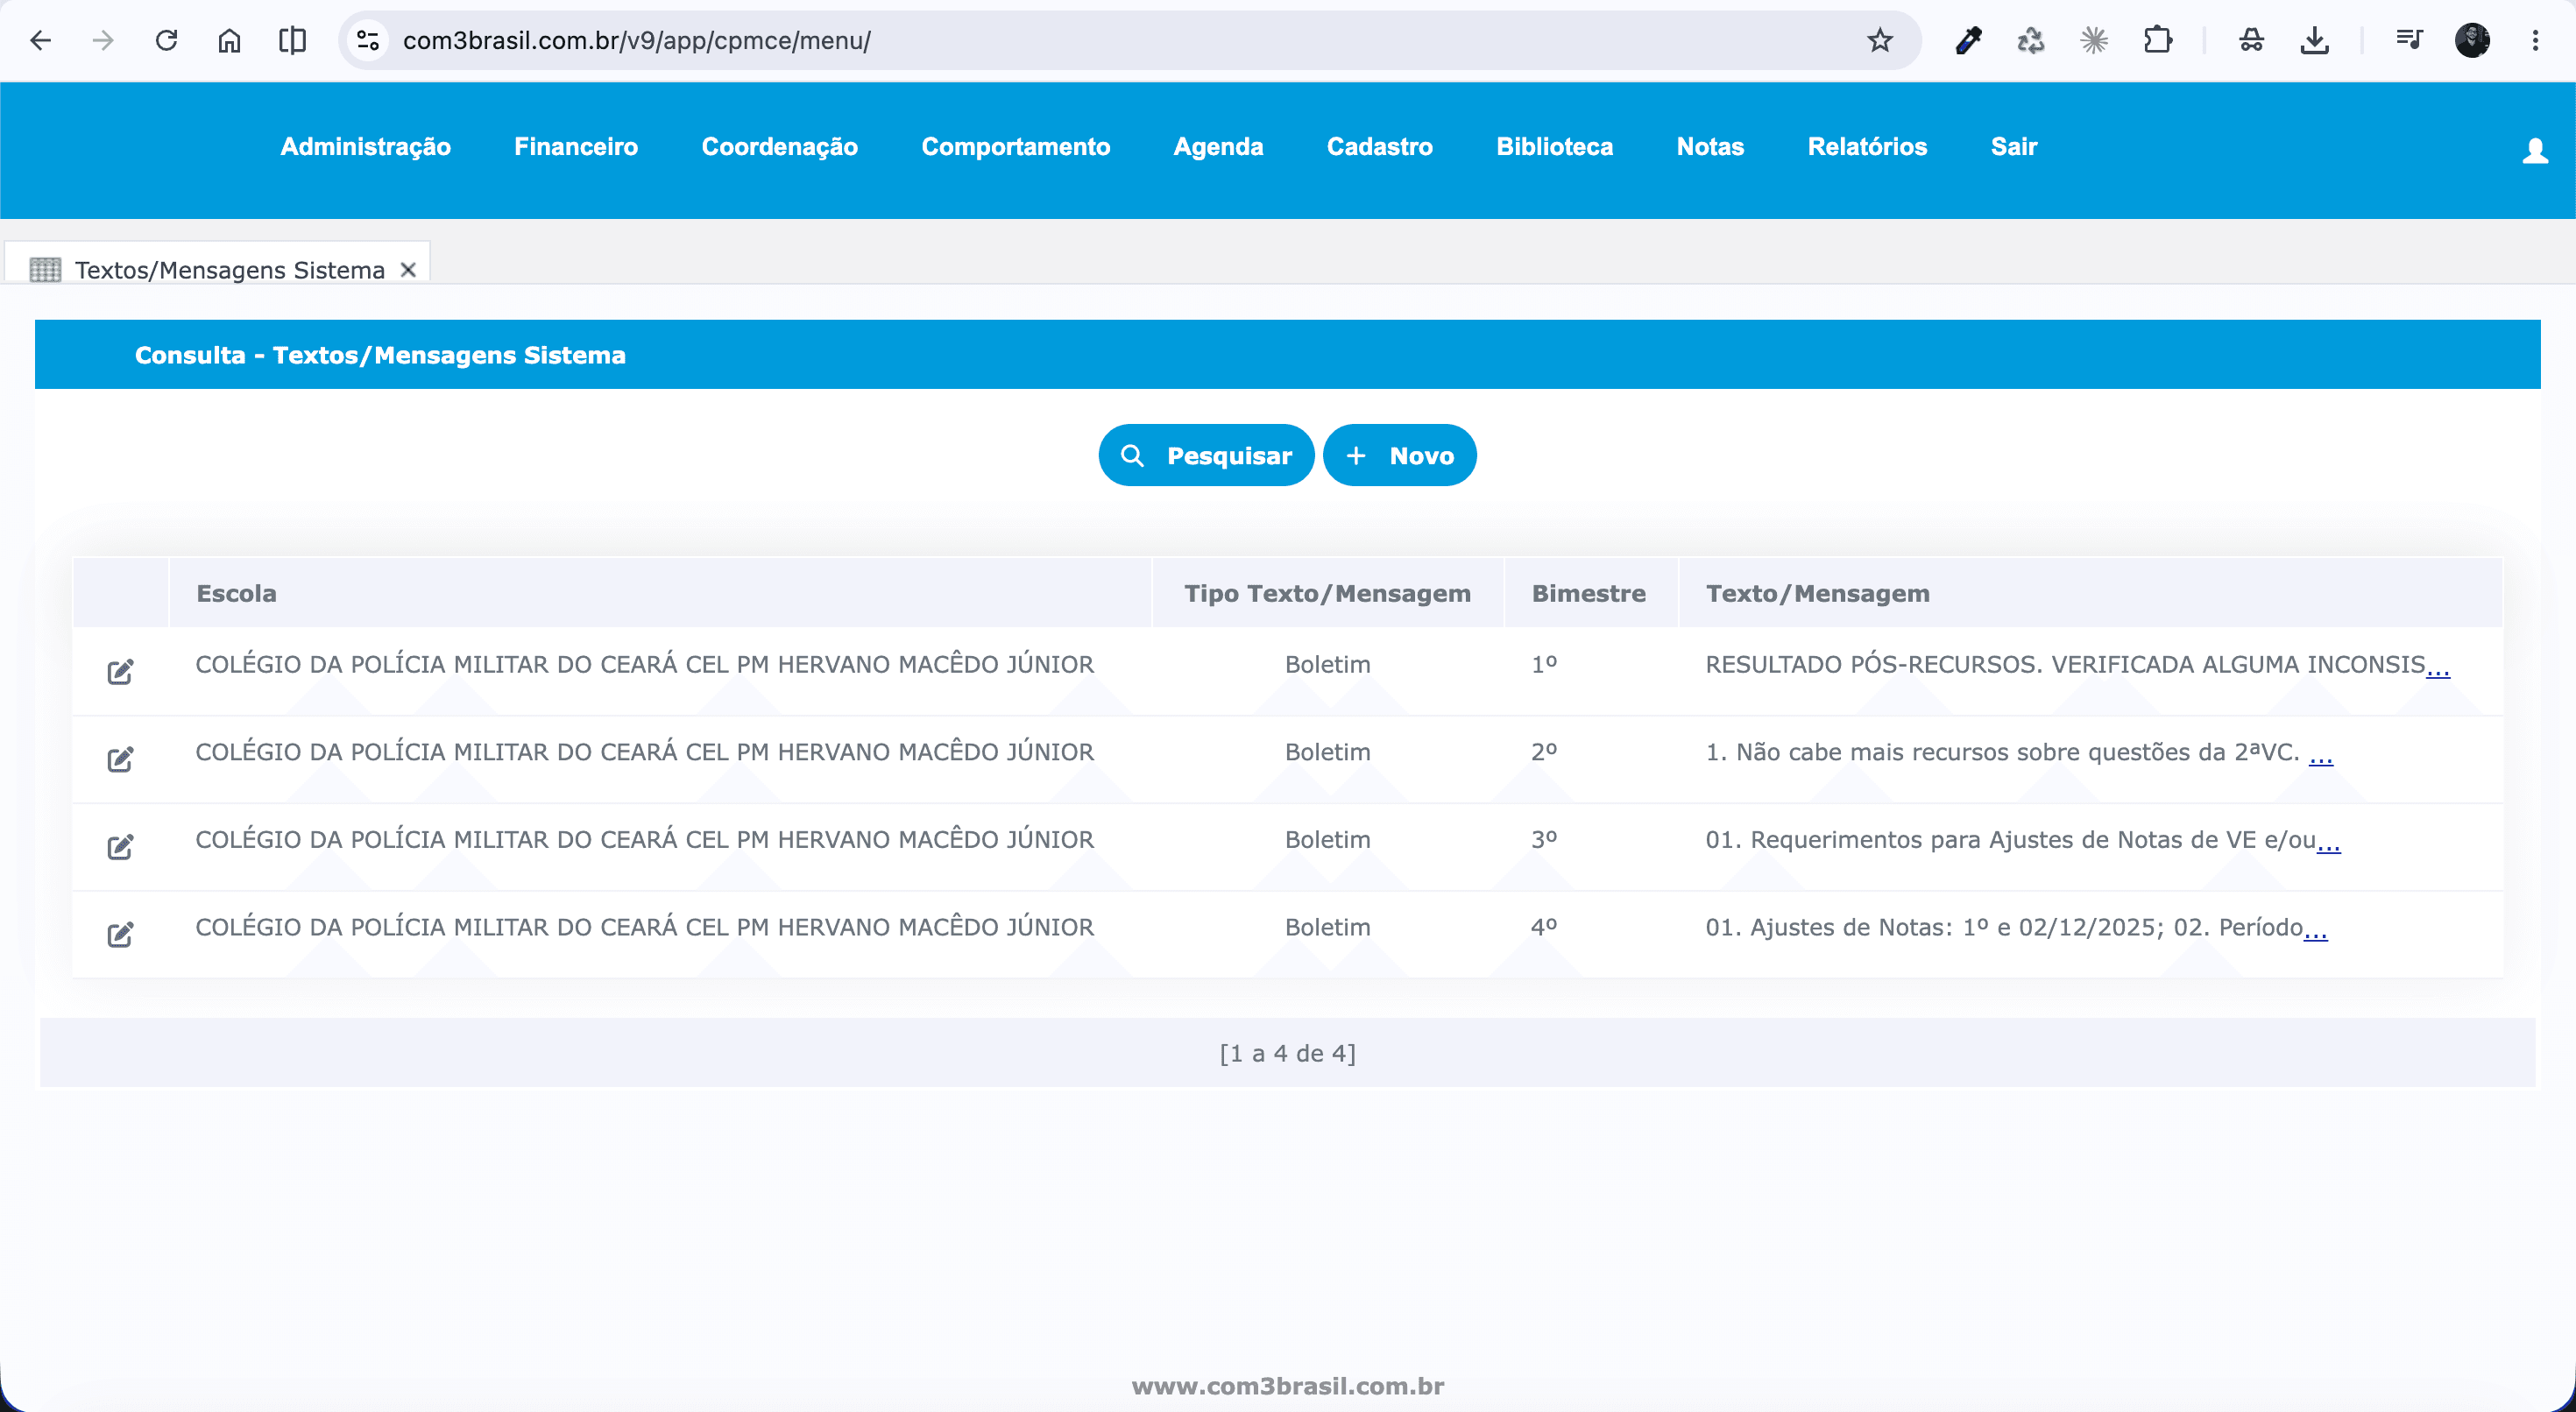This screenshot has height=1412, width=2576.
Task: Expand the 'Requerimentos para Ajustes' message ellipsis
Action: 2329,842
